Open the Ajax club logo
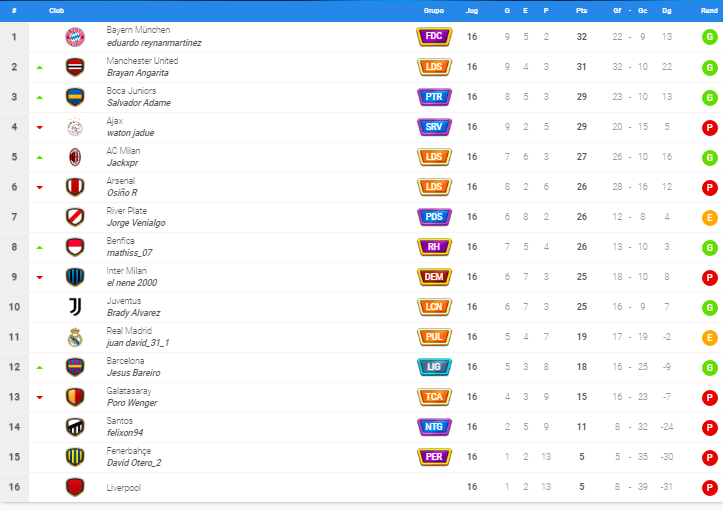This screenshot has width=723, height=511. pos(75,127)
